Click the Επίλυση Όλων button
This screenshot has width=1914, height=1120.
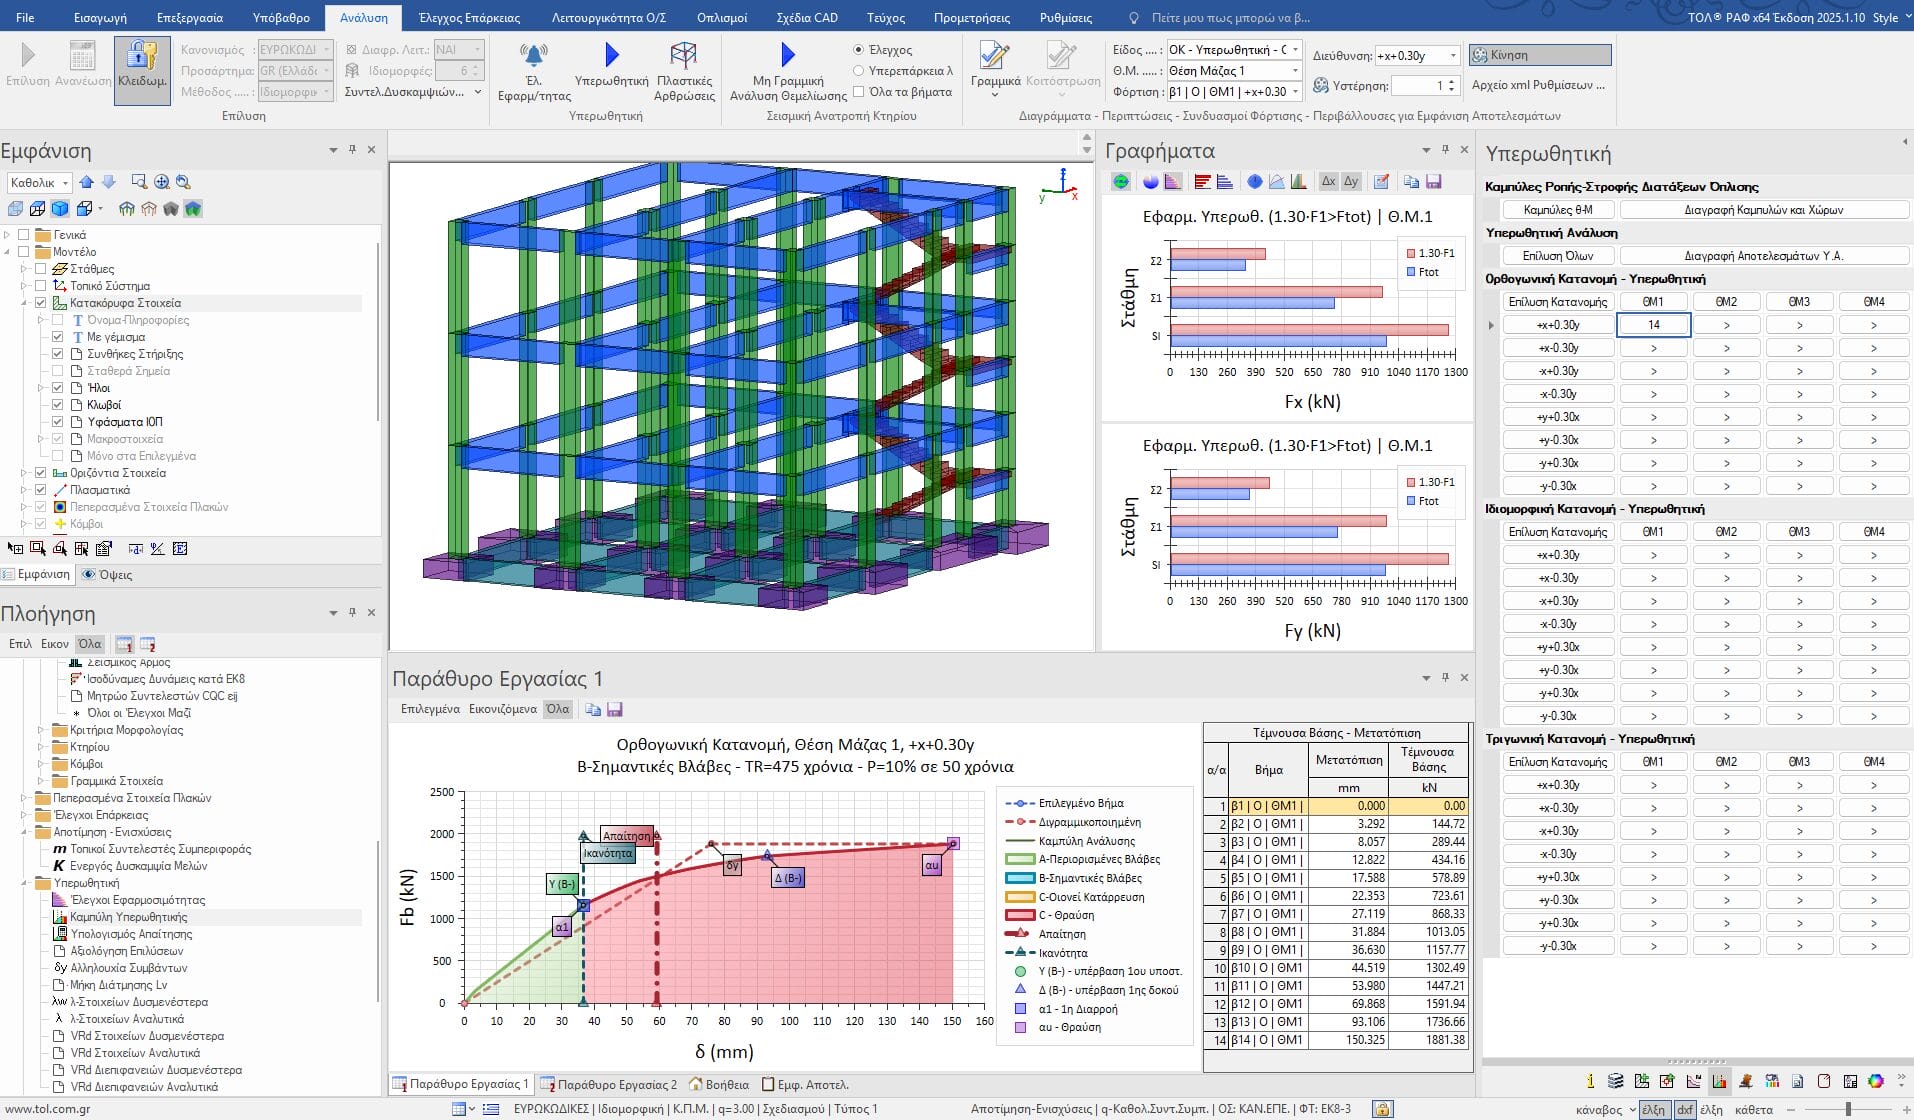coord(1557,256)
